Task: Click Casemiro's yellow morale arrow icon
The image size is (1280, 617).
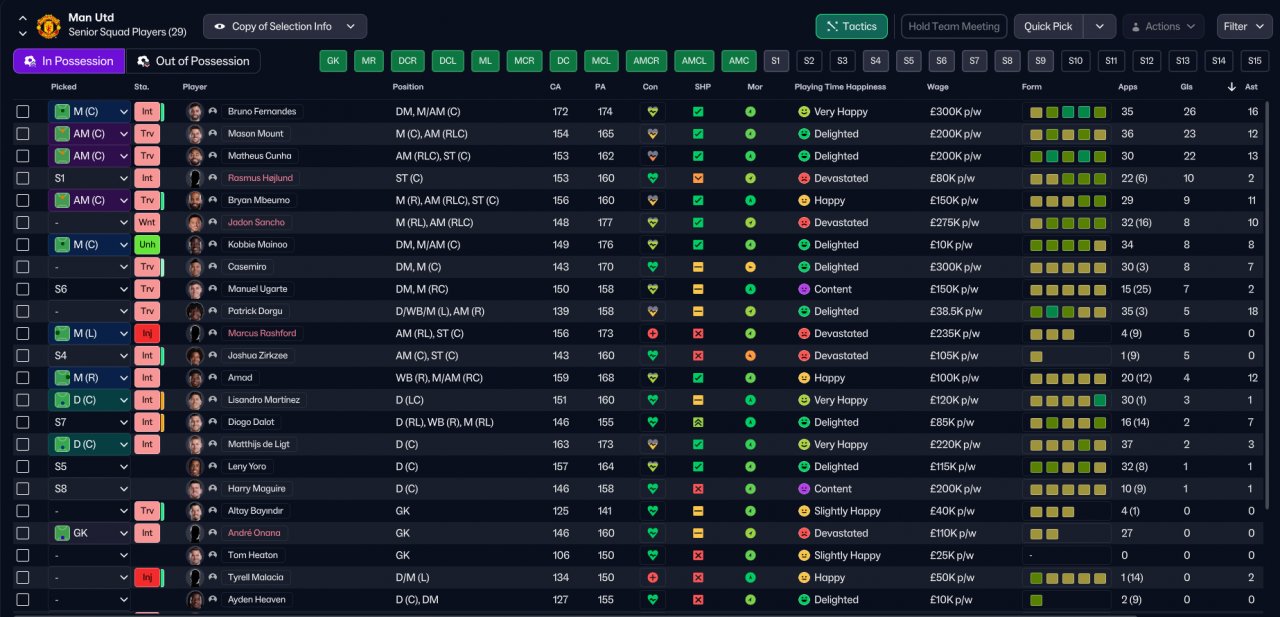Action: click(x=750, y=267)
